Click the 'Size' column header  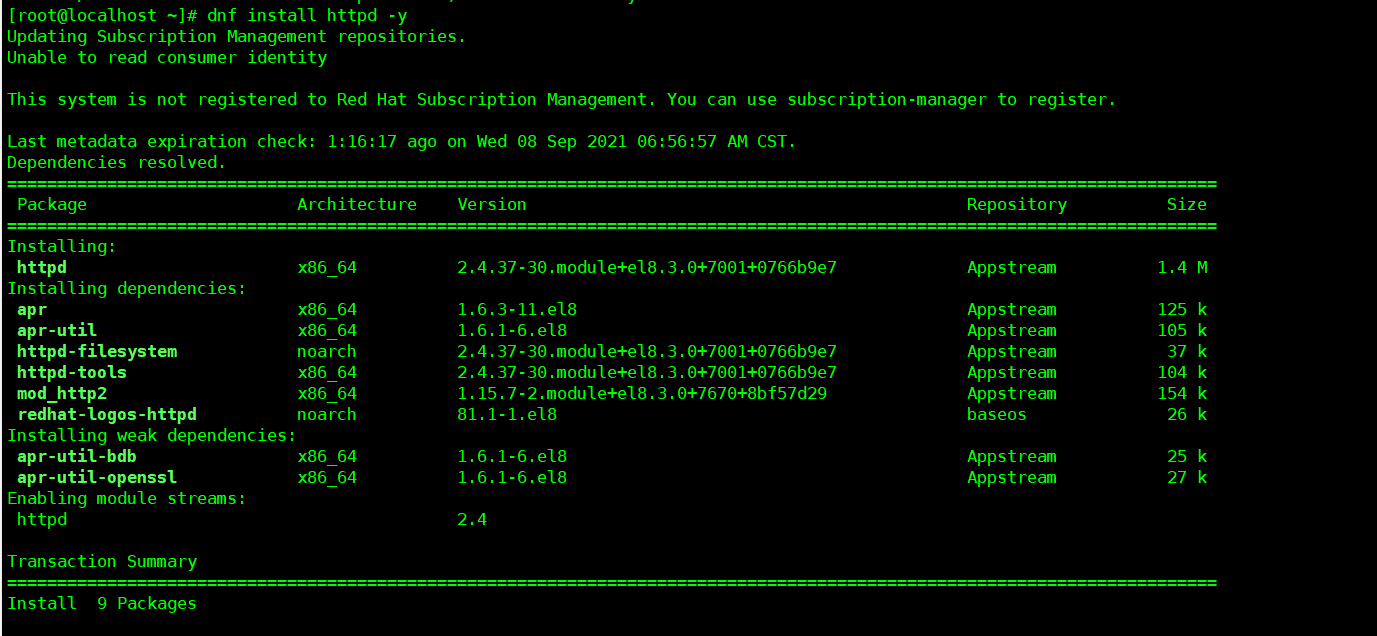click(1187, 205)
